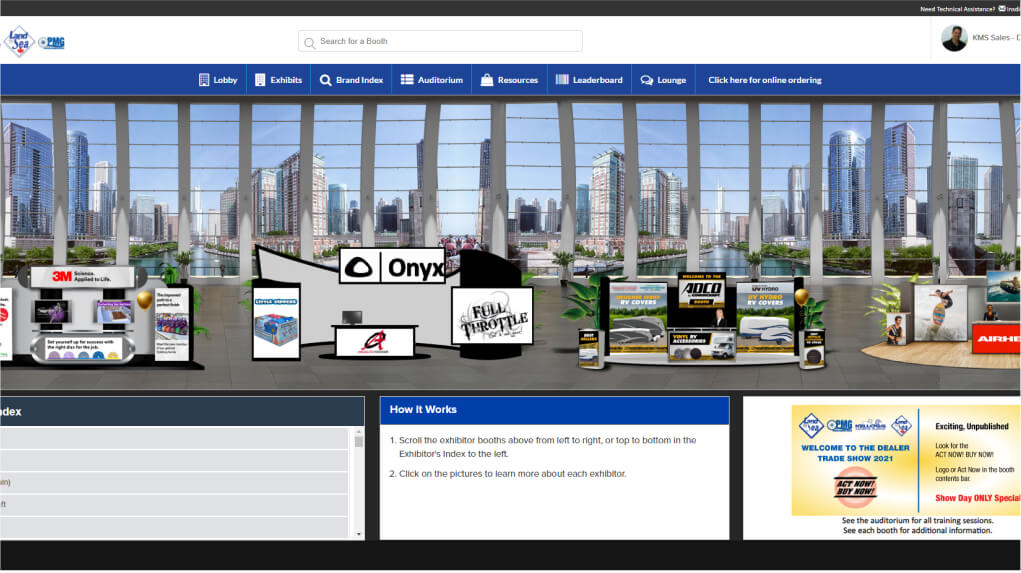The height and width of the screenshot is (573, 1021).
Task: Click the Little Hercs product poster
Action: coord(276,324)
